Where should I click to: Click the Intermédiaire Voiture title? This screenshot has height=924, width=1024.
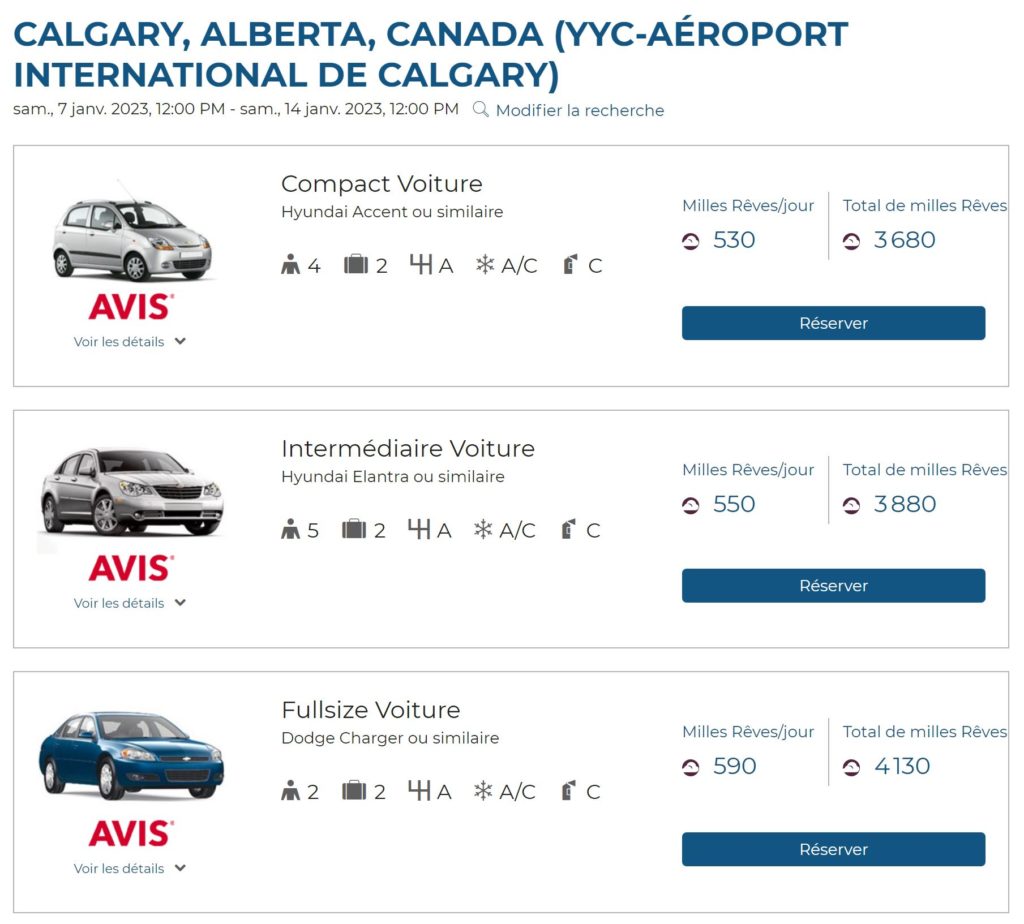pos(408,448)
